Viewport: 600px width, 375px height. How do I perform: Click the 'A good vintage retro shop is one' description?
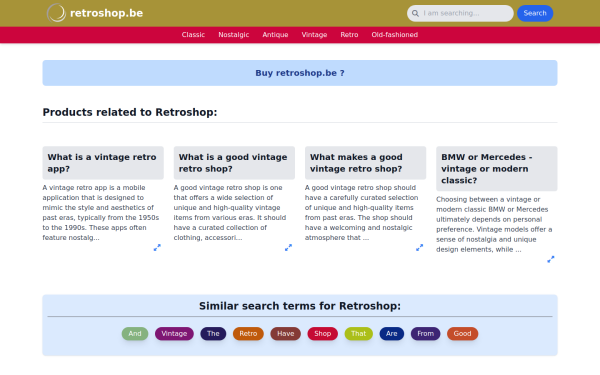(x=230, y=213)
